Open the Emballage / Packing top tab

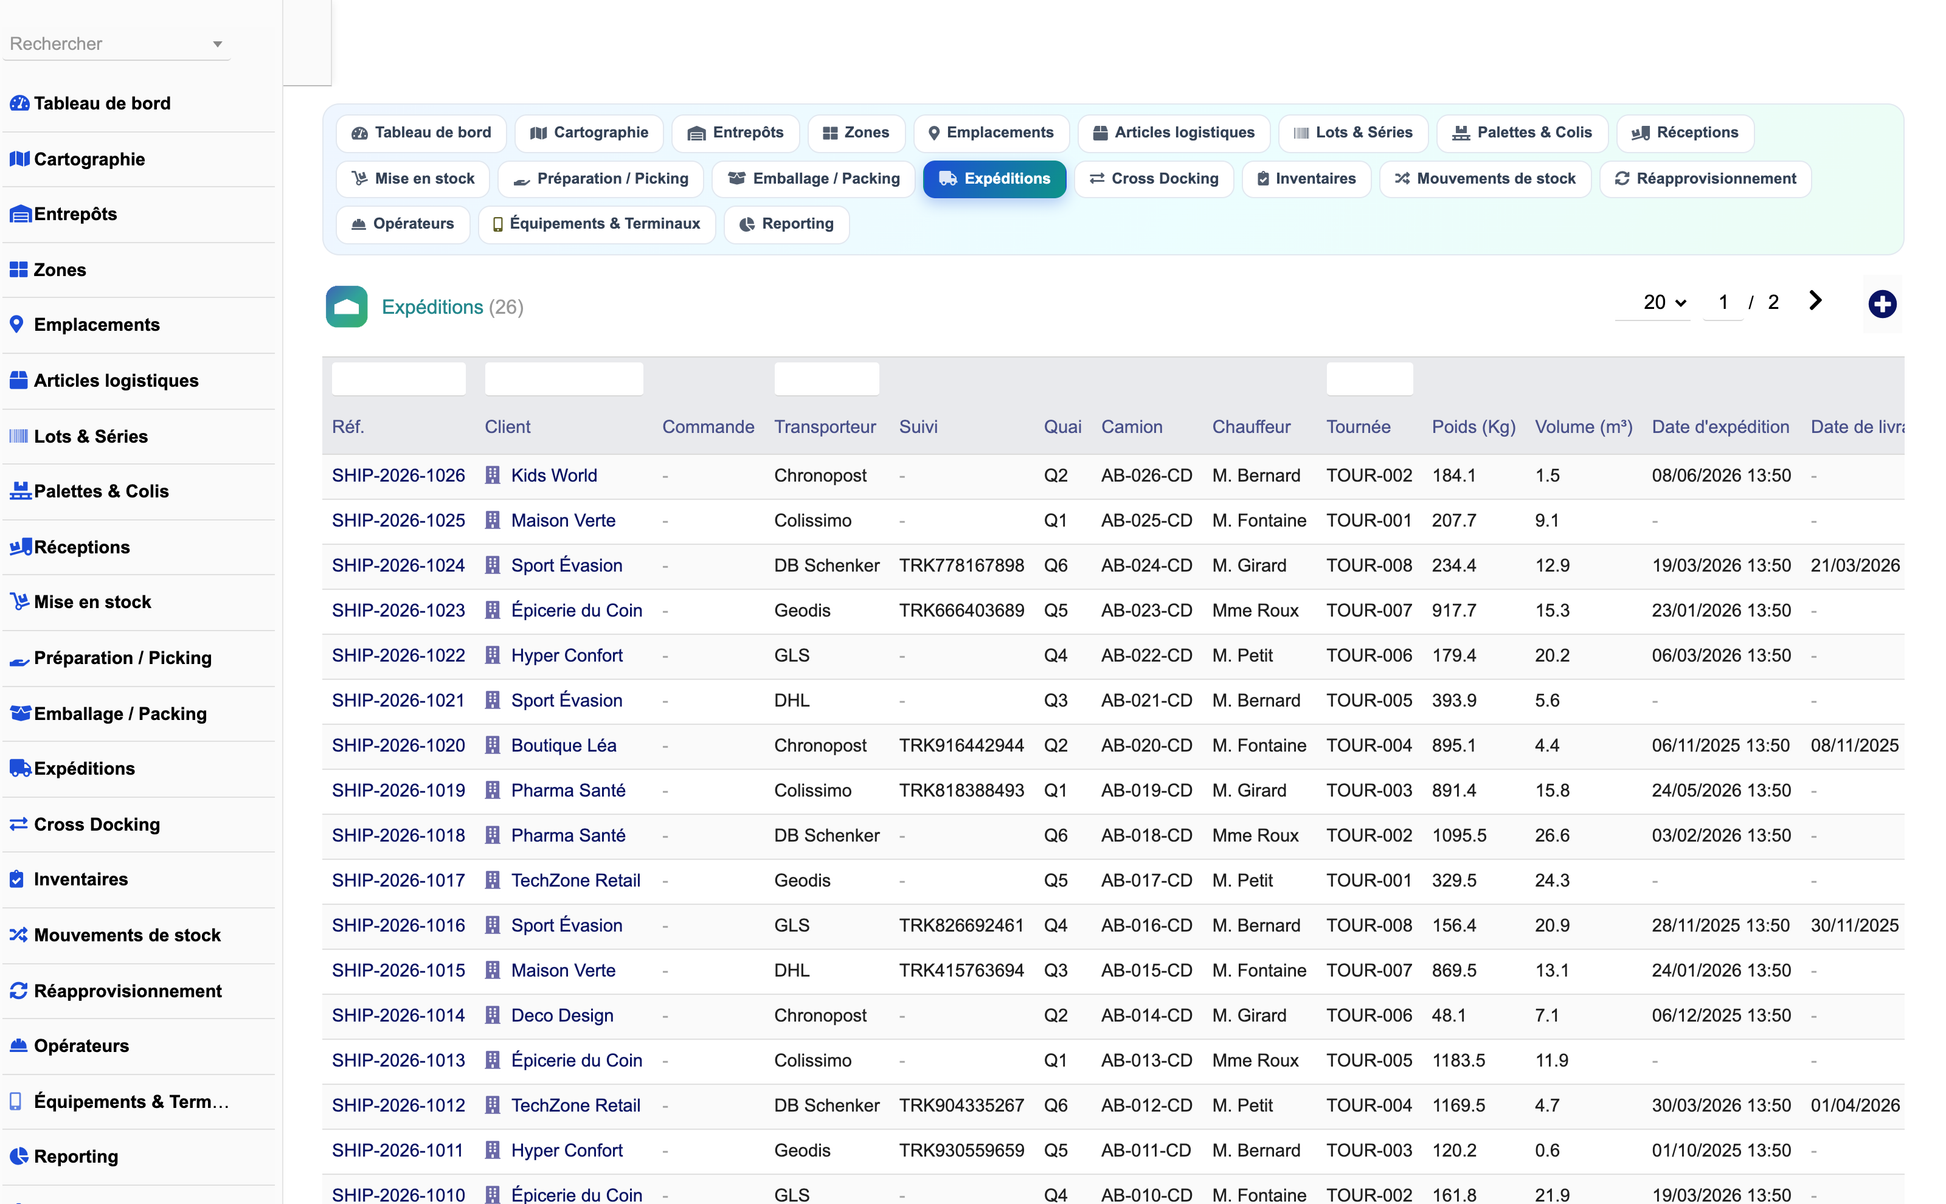pos(814,179)
